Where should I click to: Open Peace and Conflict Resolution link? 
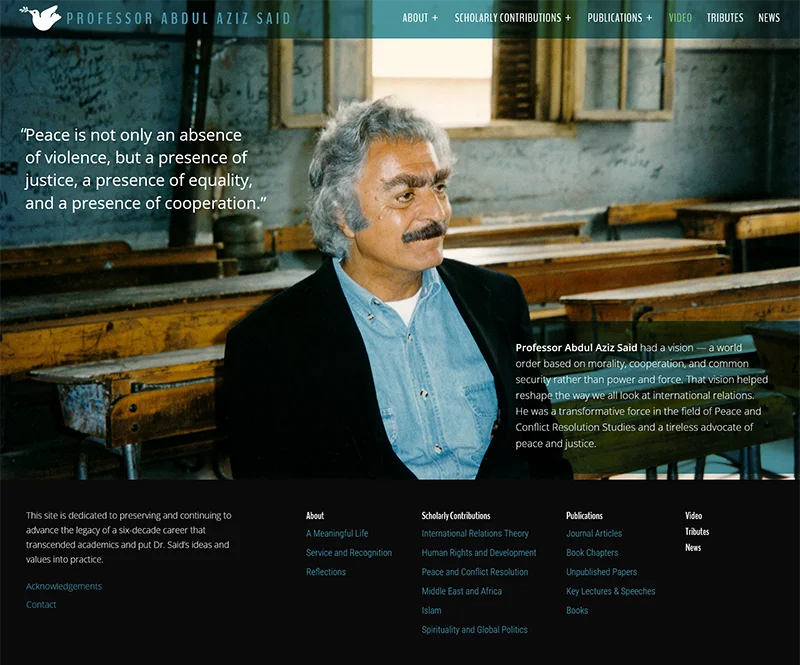tap(474, 572)
